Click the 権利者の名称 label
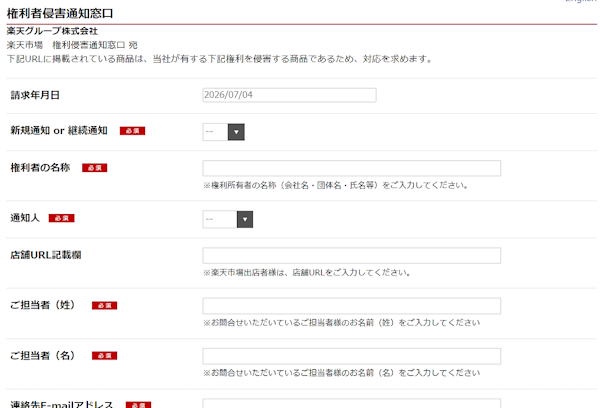The width and height of the screenshot is (600, 408). click(40, 168)
